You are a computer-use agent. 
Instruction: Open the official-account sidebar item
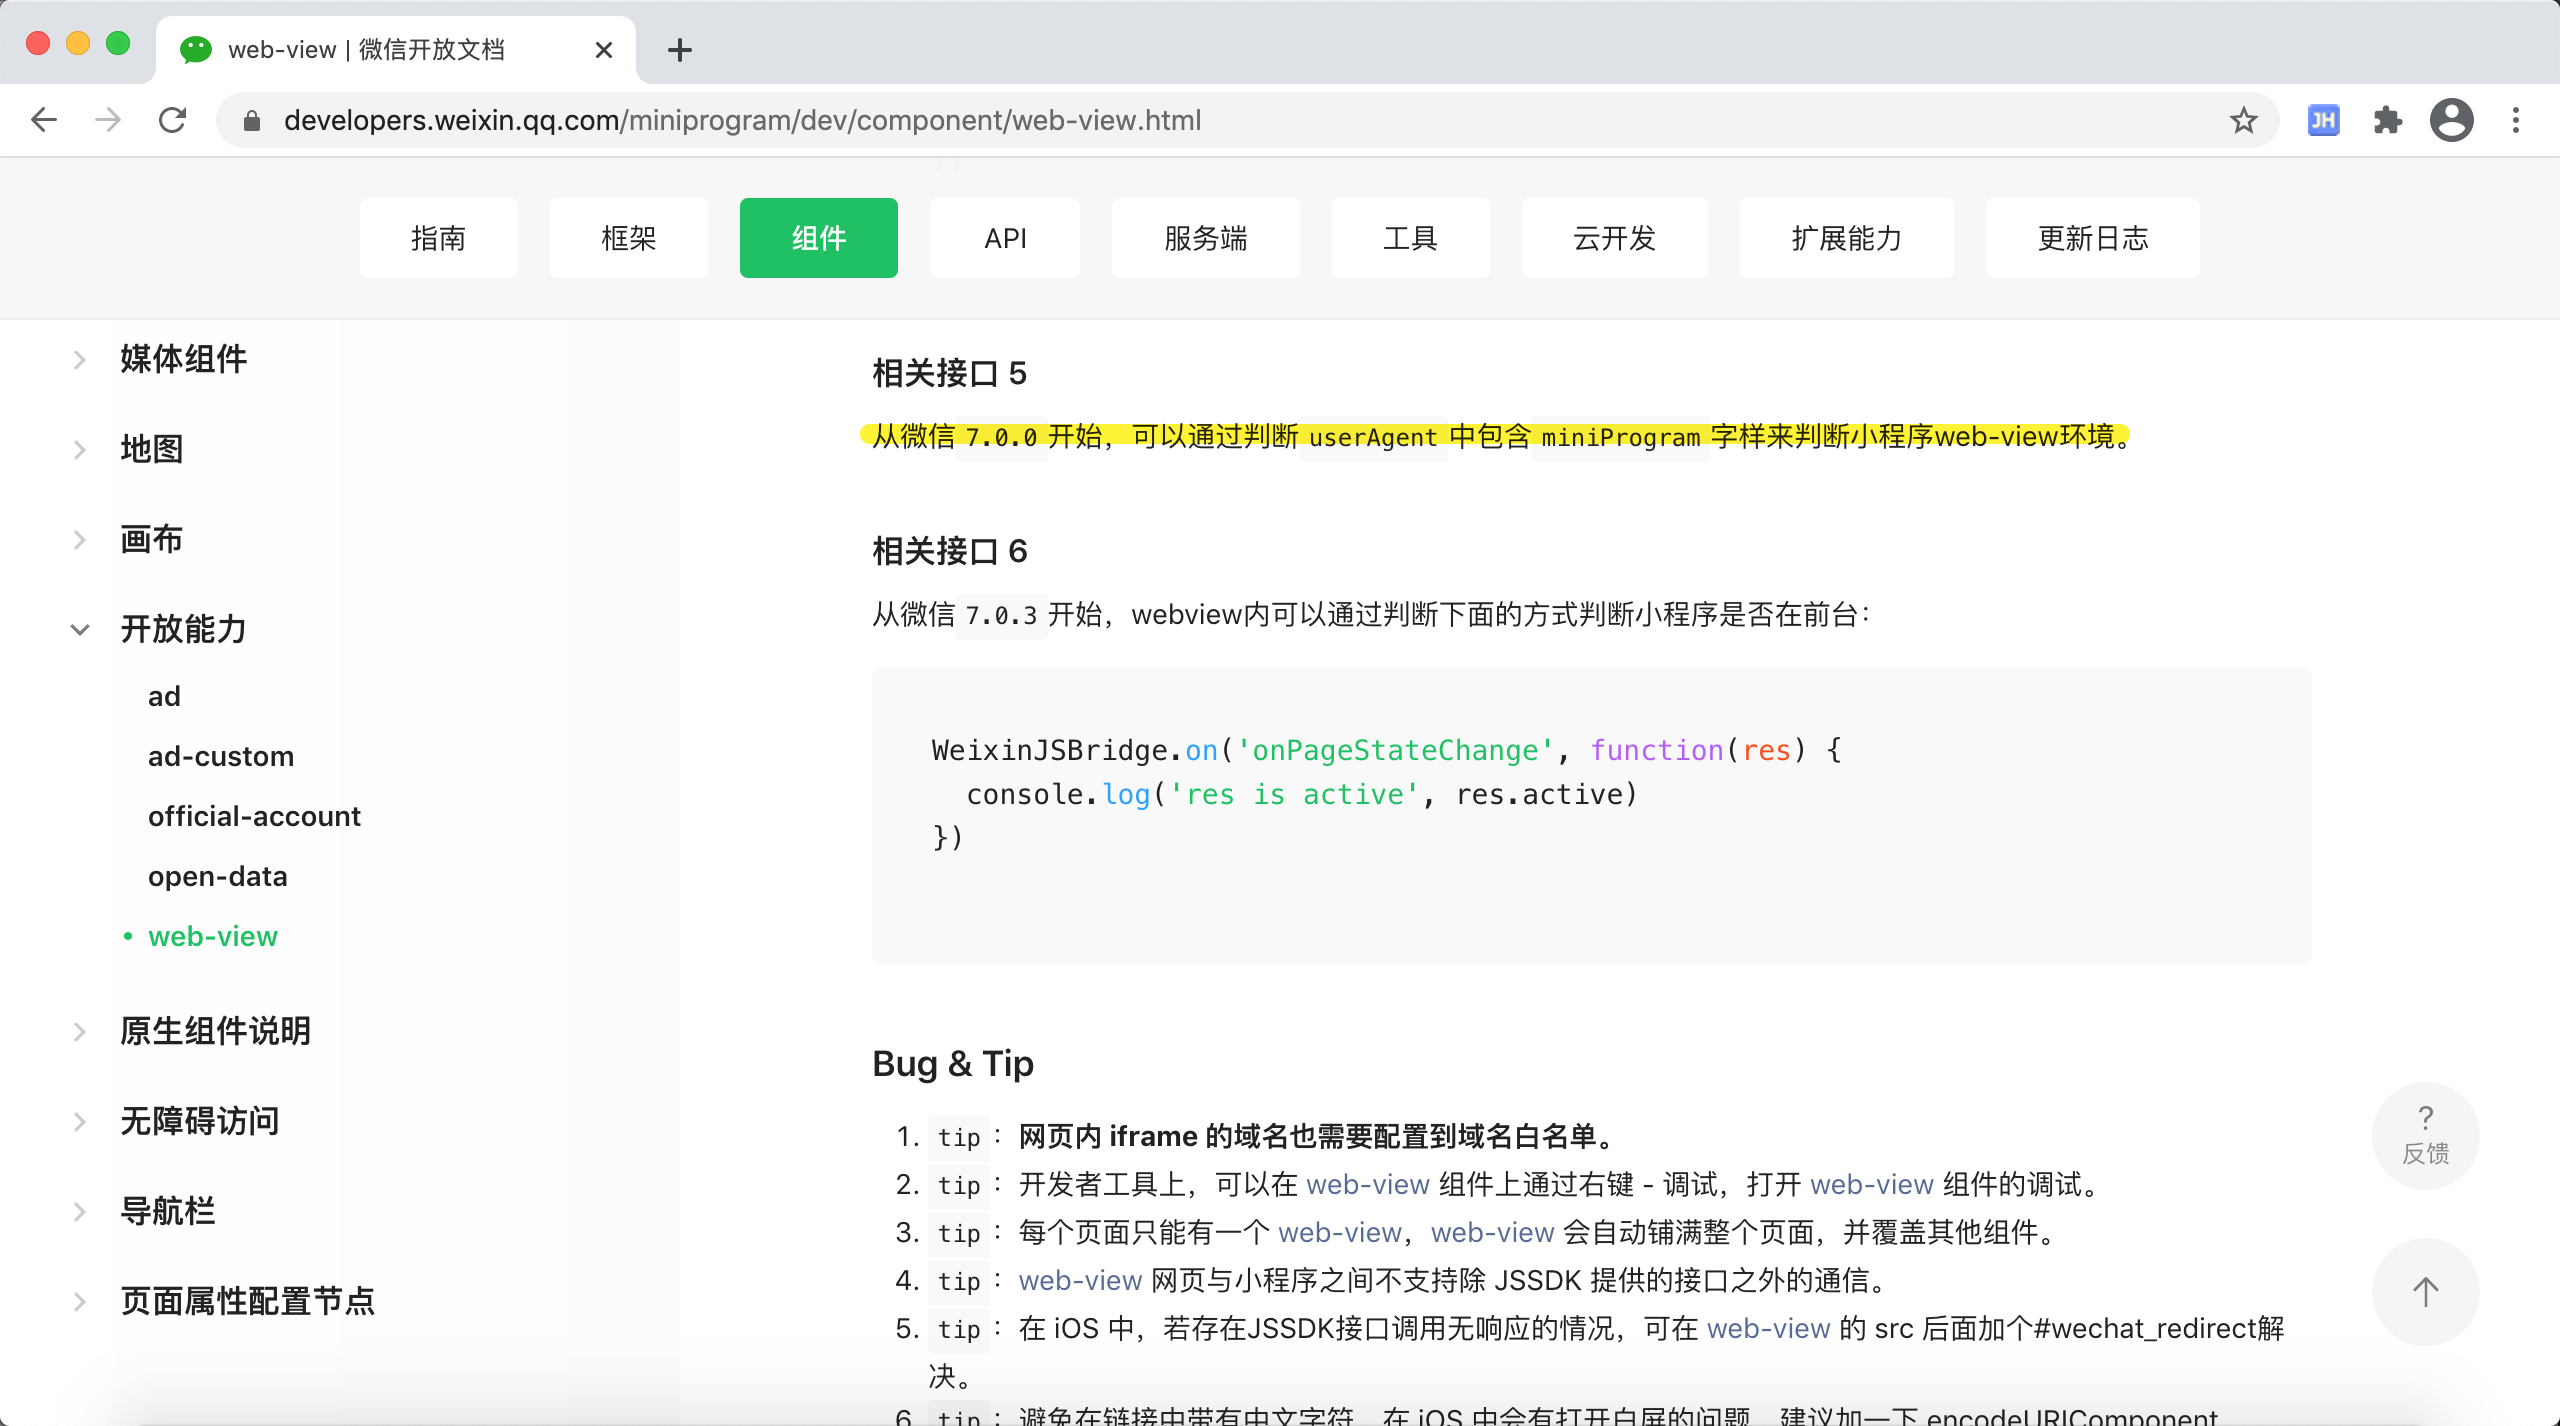point(254,816)
